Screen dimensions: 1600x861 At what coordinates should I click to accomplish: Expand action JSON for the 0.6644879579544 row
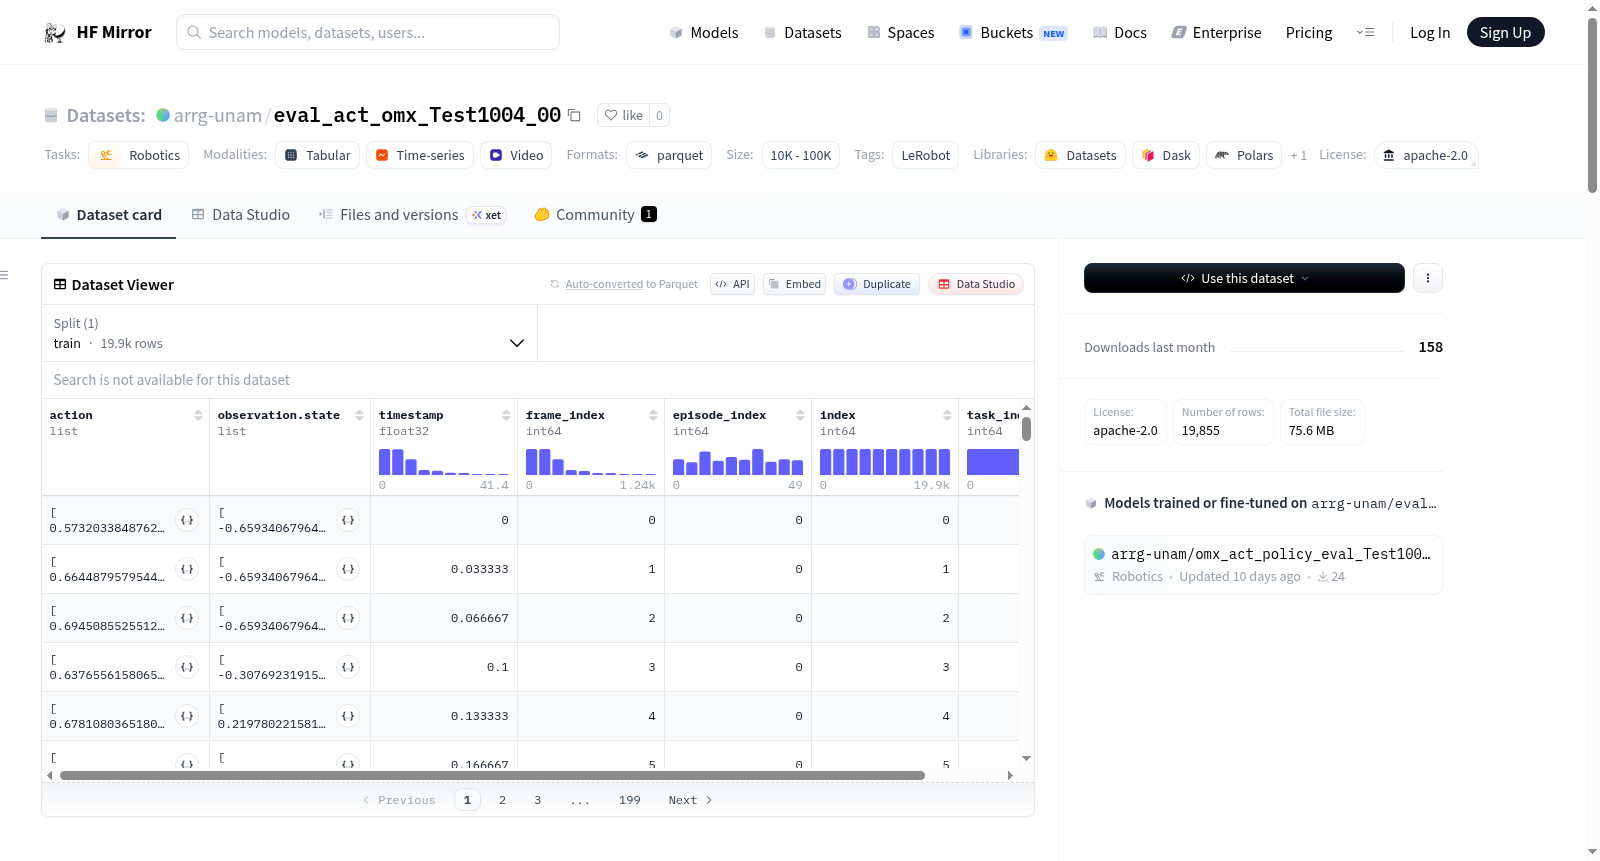pyautogui.click(x=187, y=569)
